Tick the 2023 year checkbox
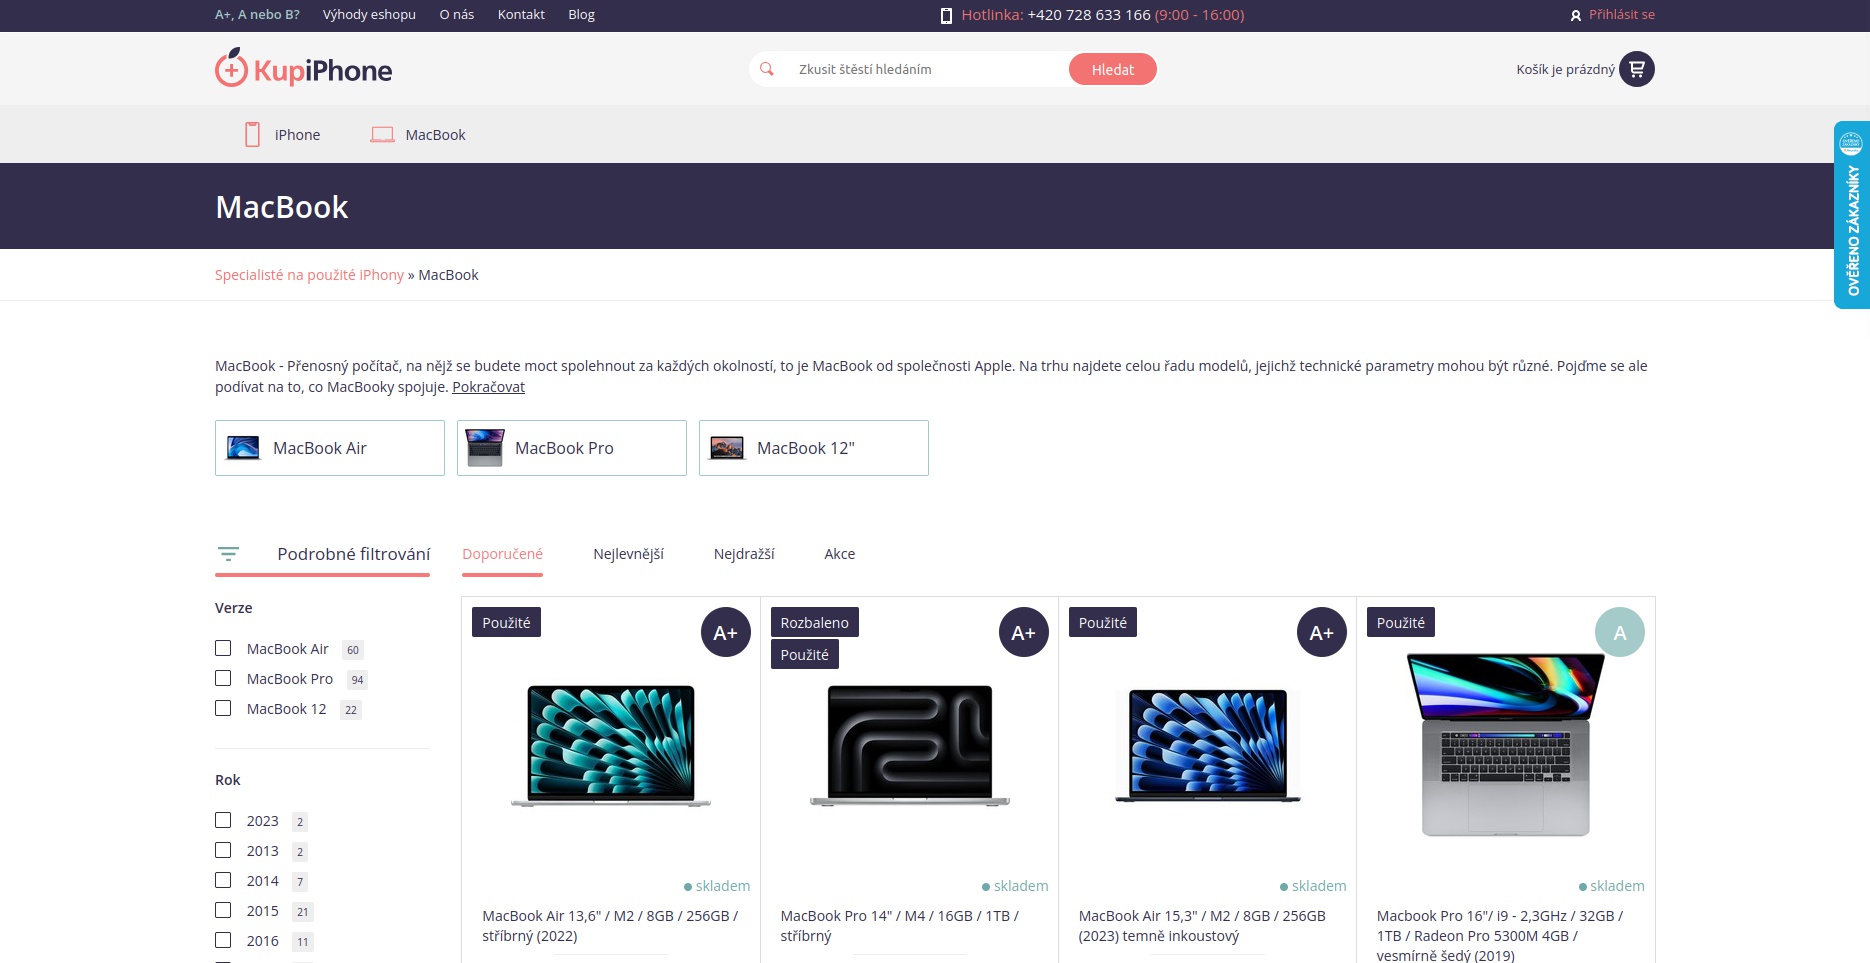This screenshot has height=963, width=1870. click(x=223, y=820)
